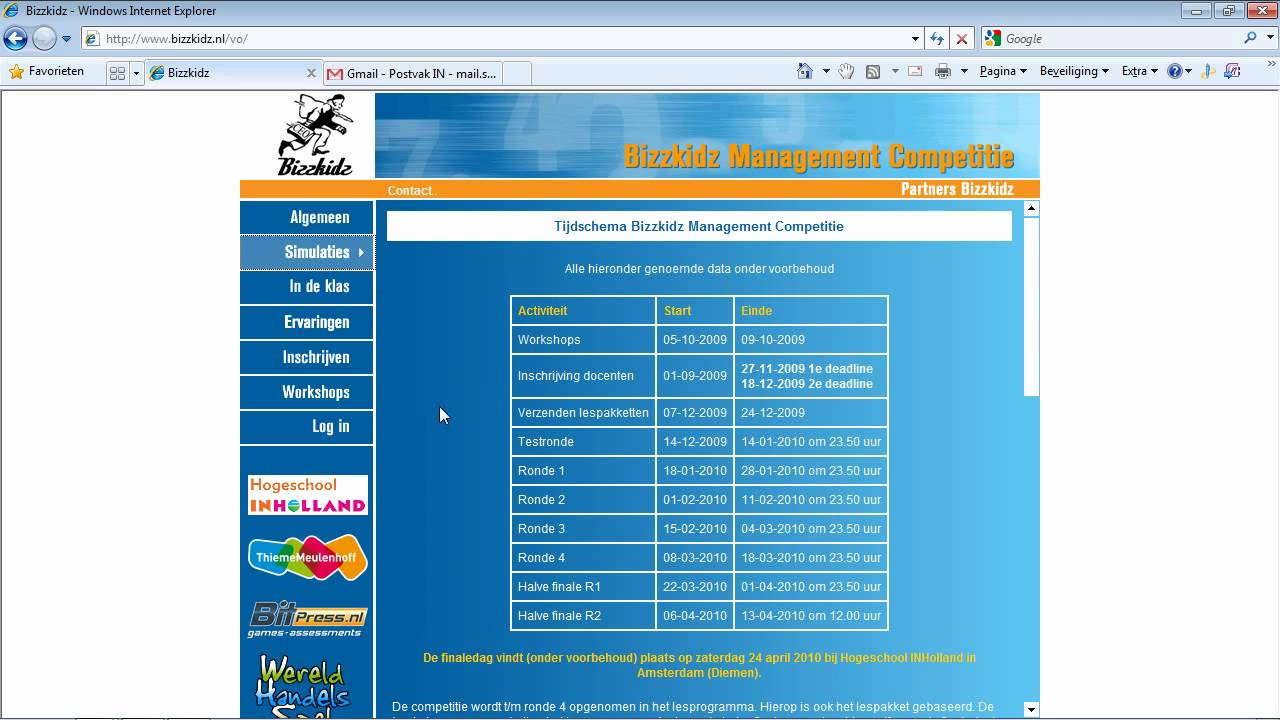1280x720 pixels.
Task: Click the hand-shaped toolbar icon
Action: pos(846,71)
